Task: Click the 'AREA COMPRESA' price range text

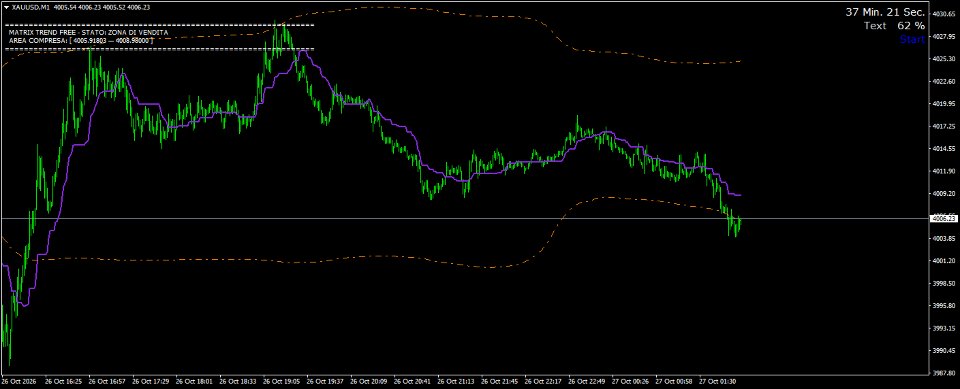Action: pyautogui.click(x=80, y=40)
